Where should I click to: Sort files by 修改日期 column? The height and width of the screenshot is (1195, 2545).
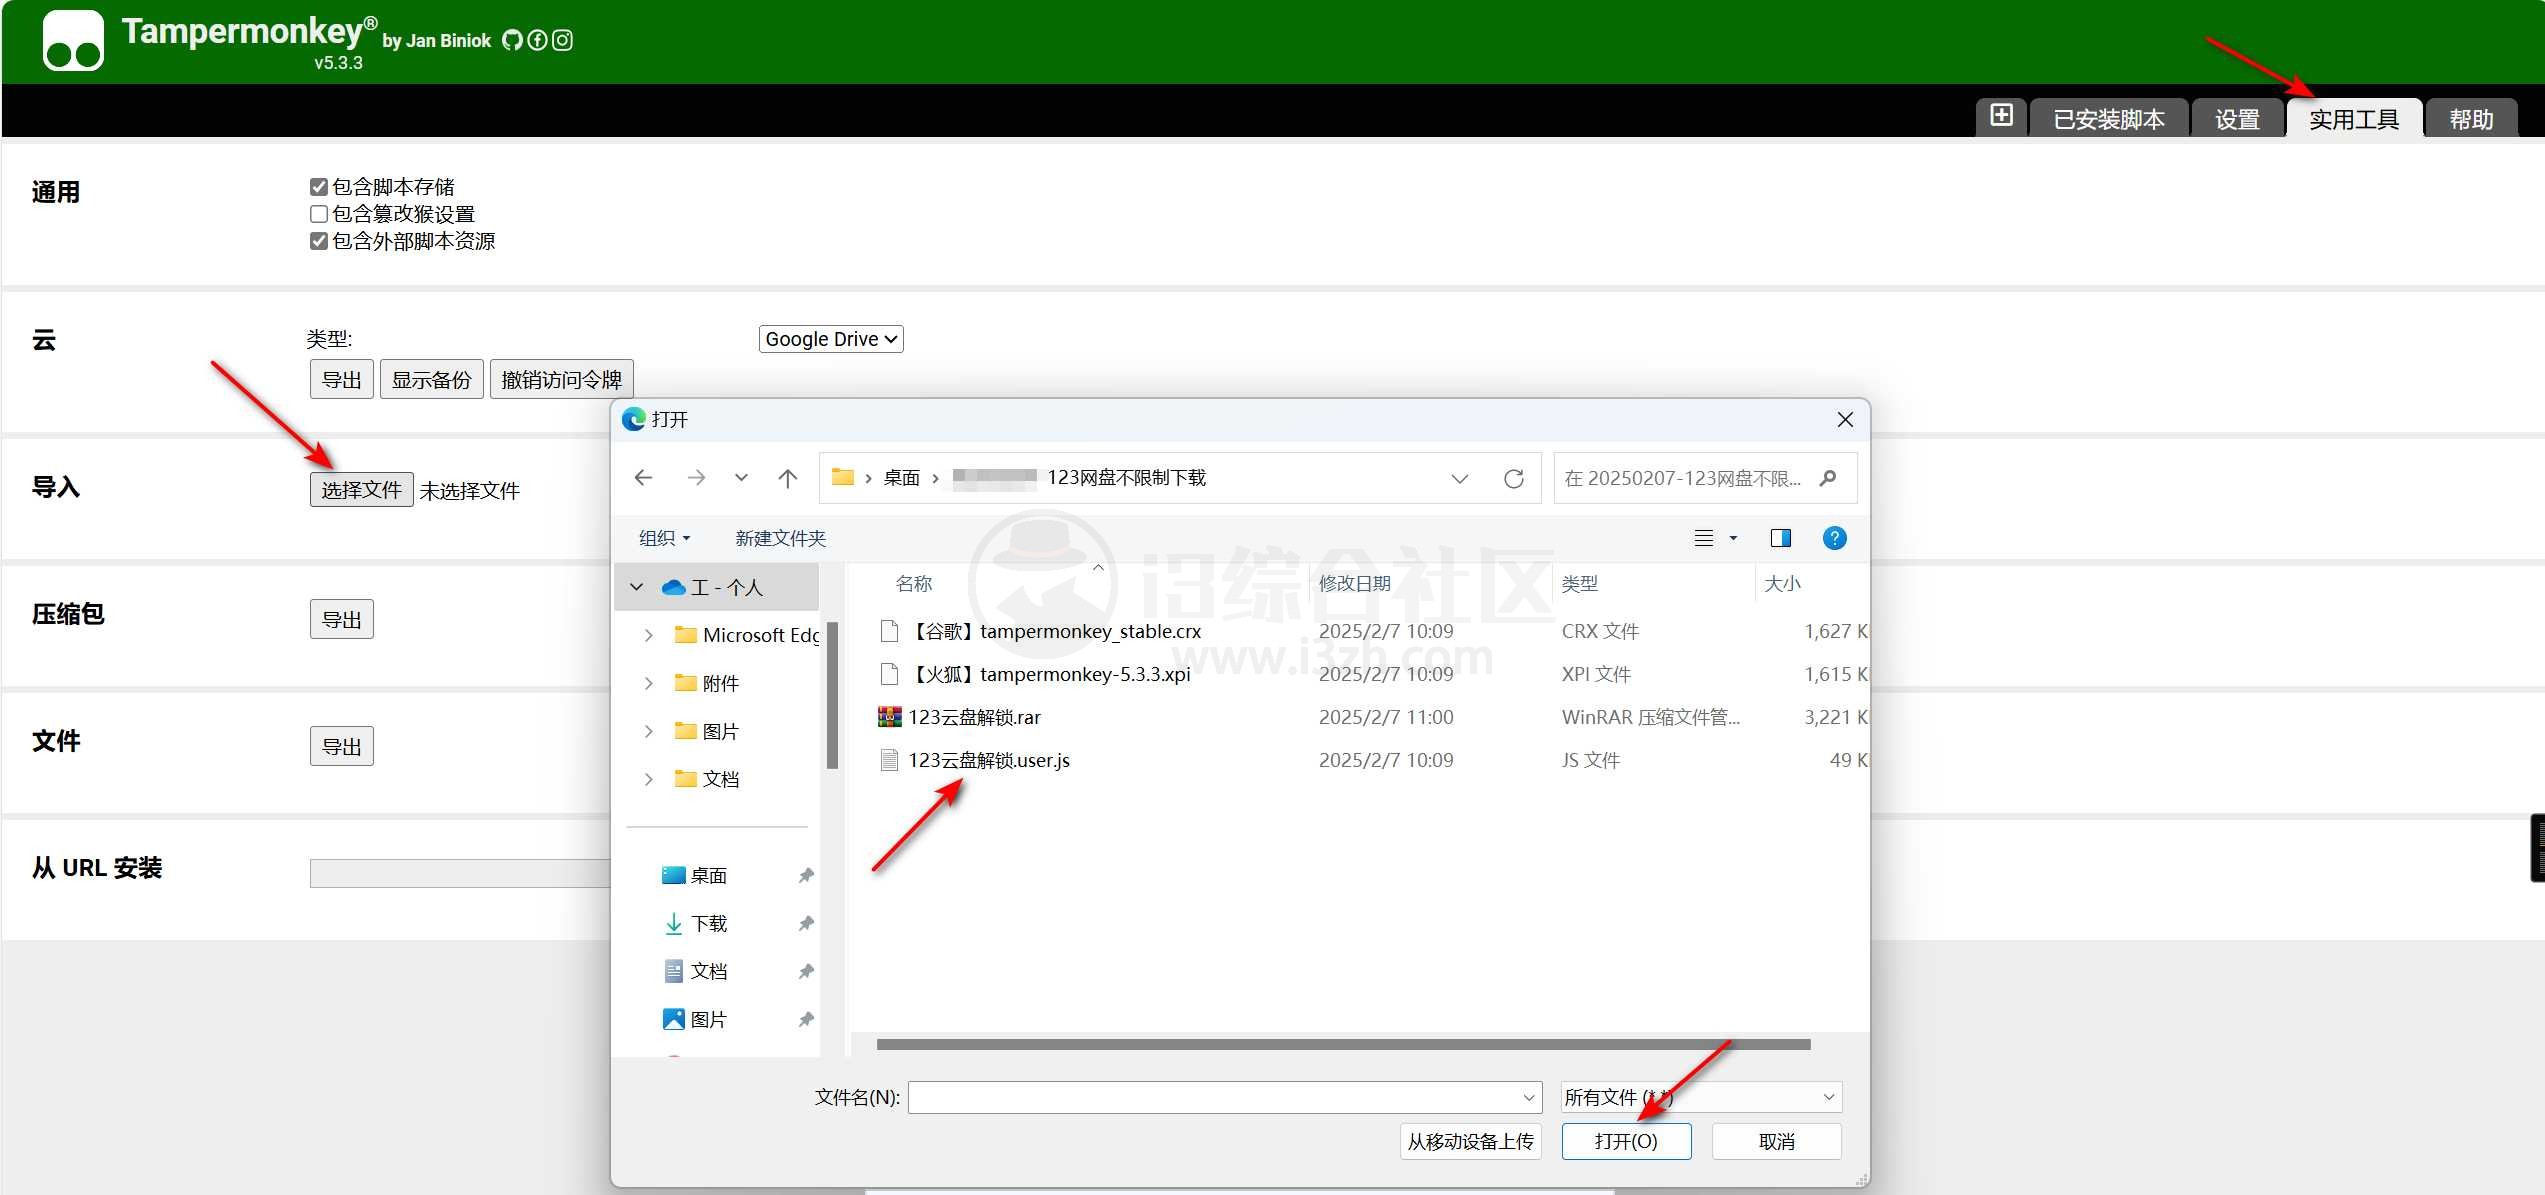click(1354, 583)
